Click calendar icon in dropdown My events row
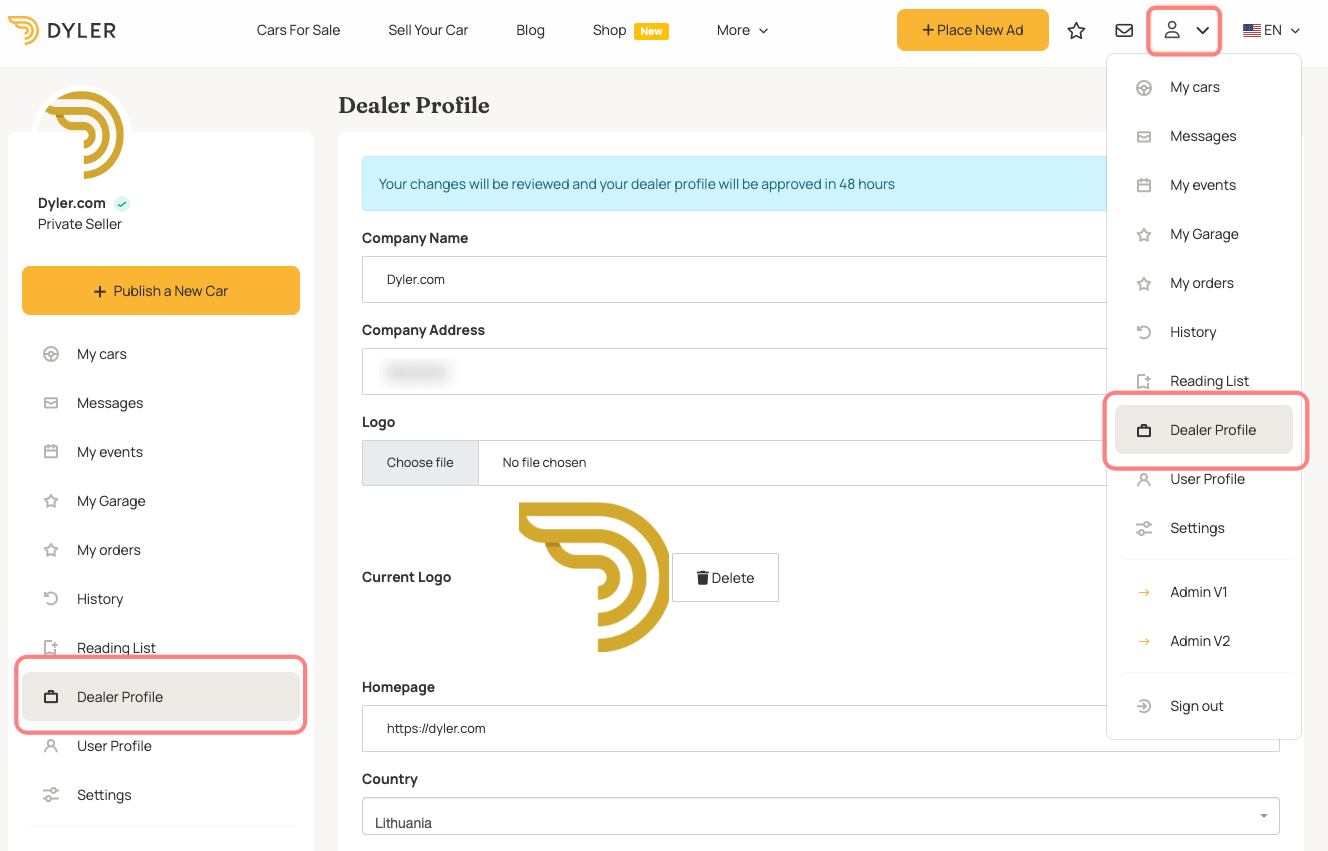This screenshot has width=1328, height=851. click(1144, 185)
